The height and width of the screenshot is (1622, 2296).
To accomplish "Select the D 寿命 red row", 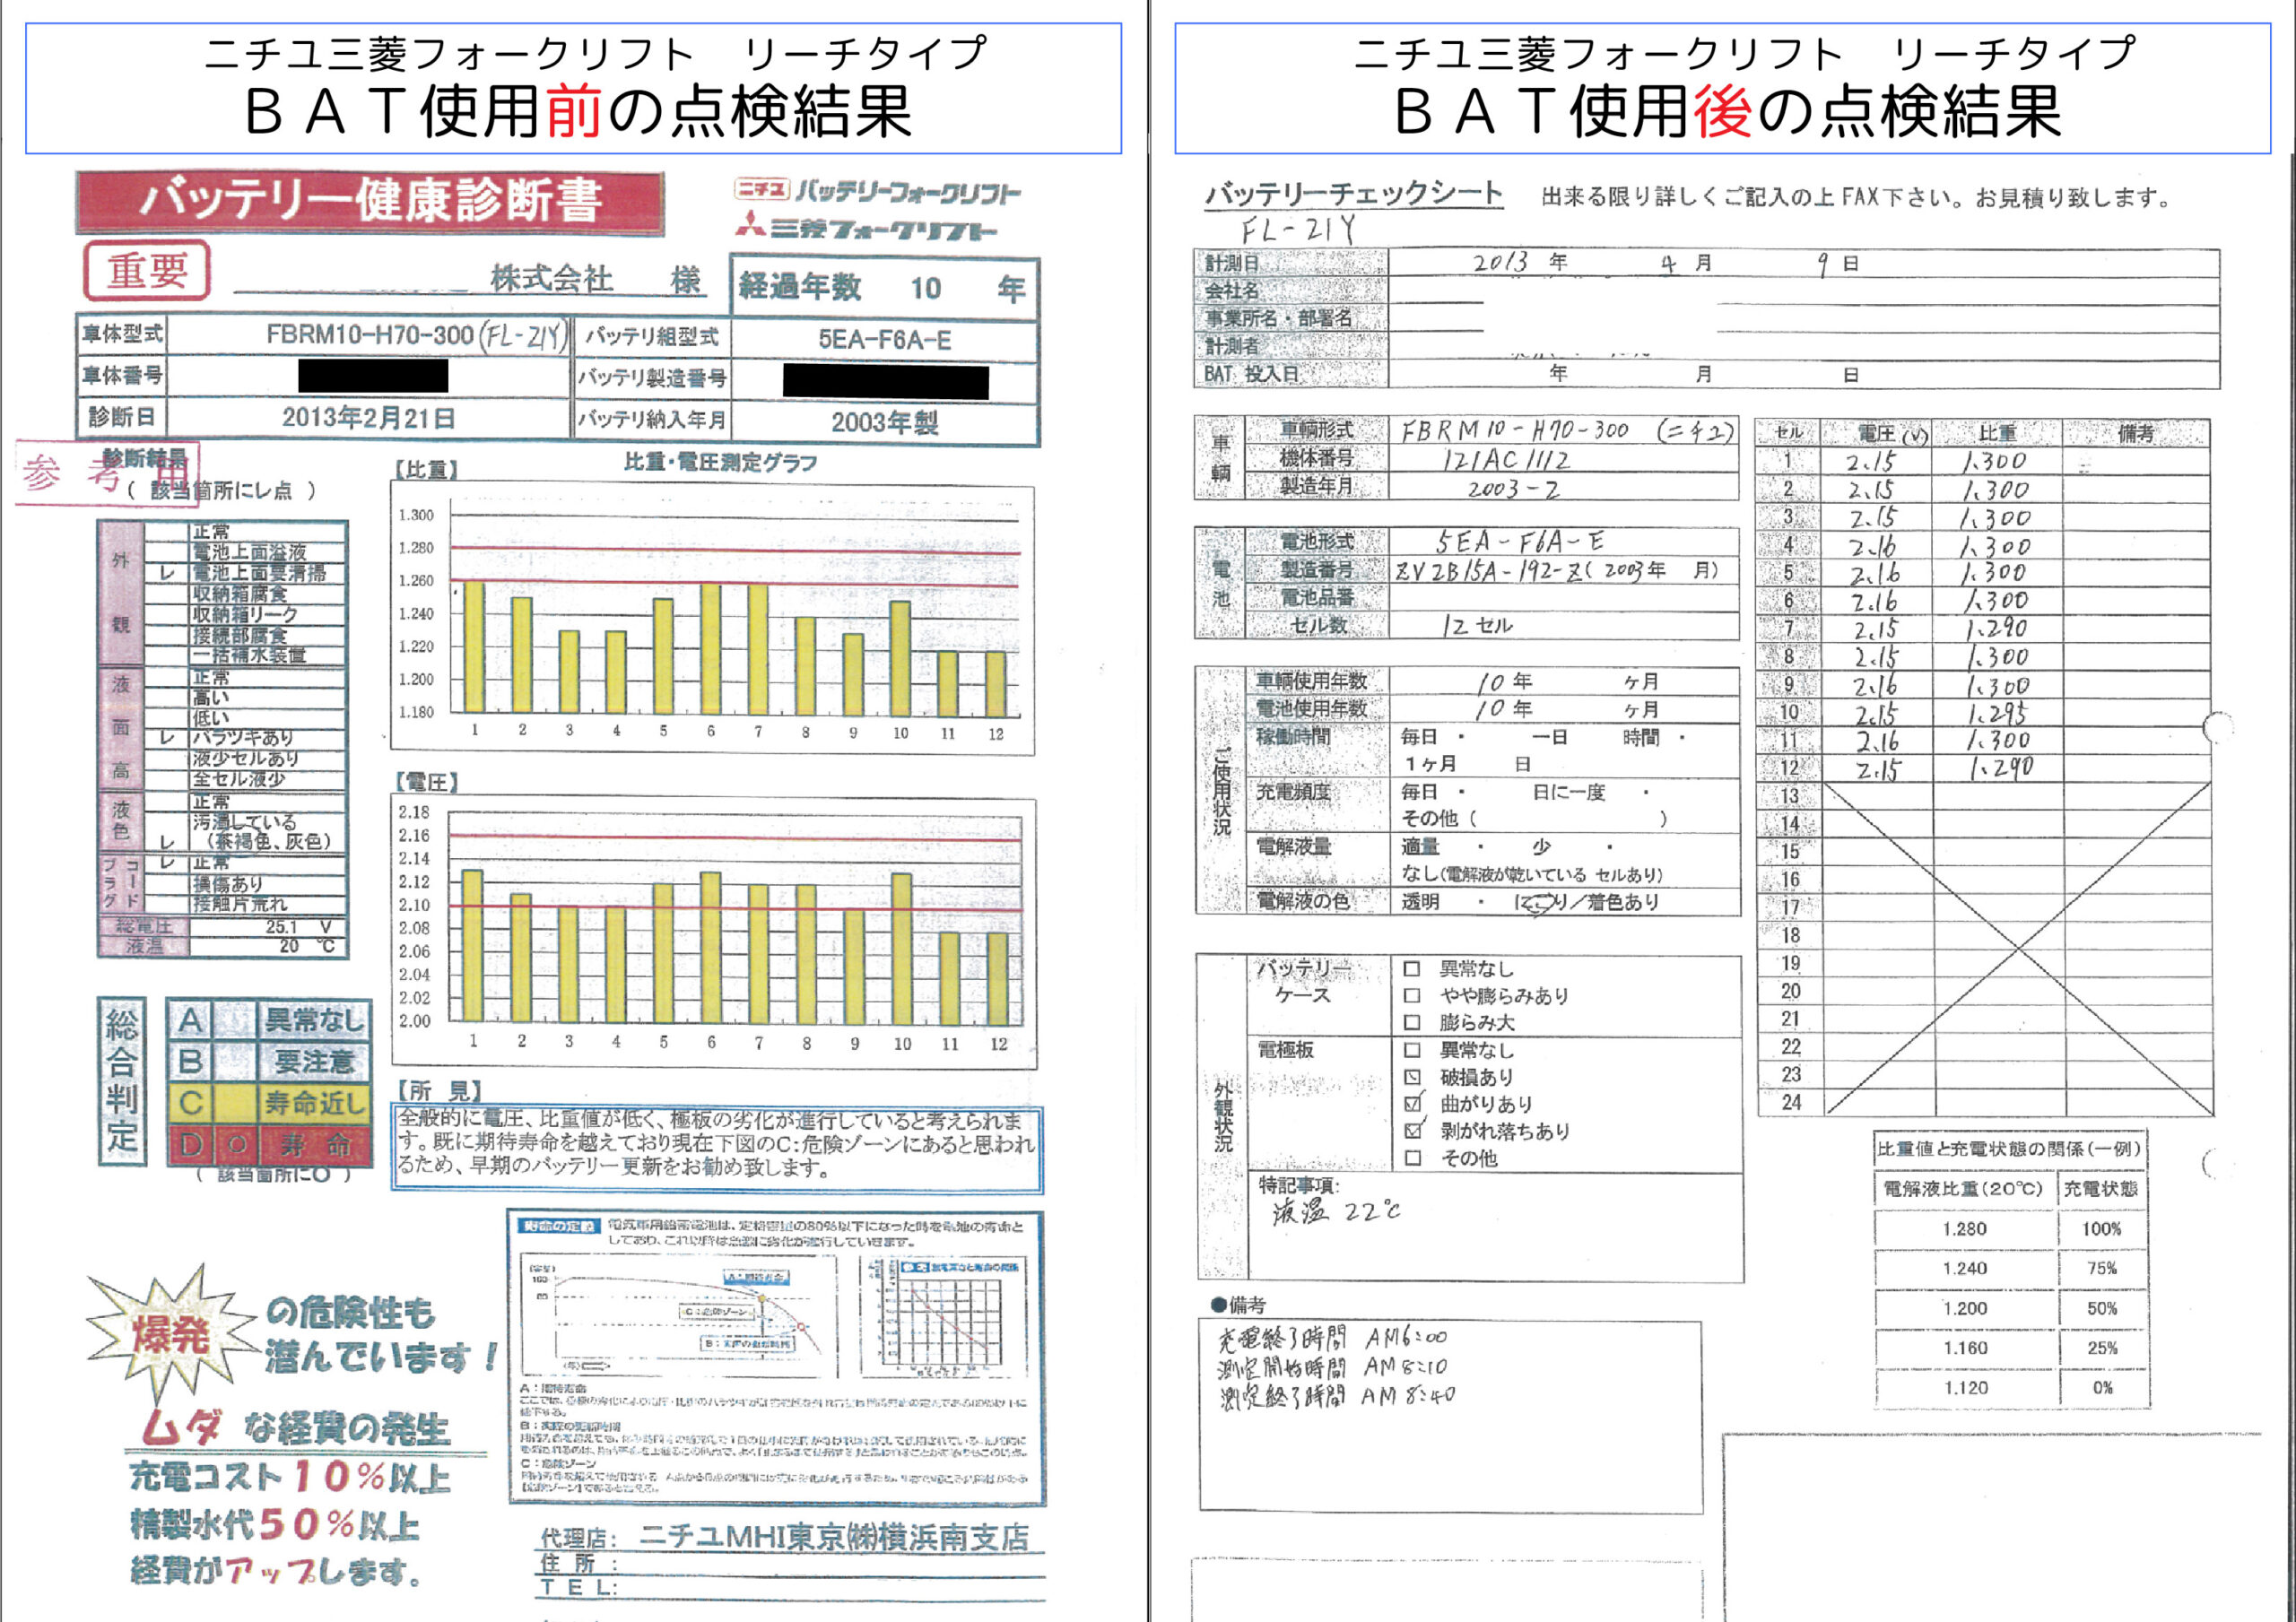I will pyautogui.click(x=269, y=1145).
